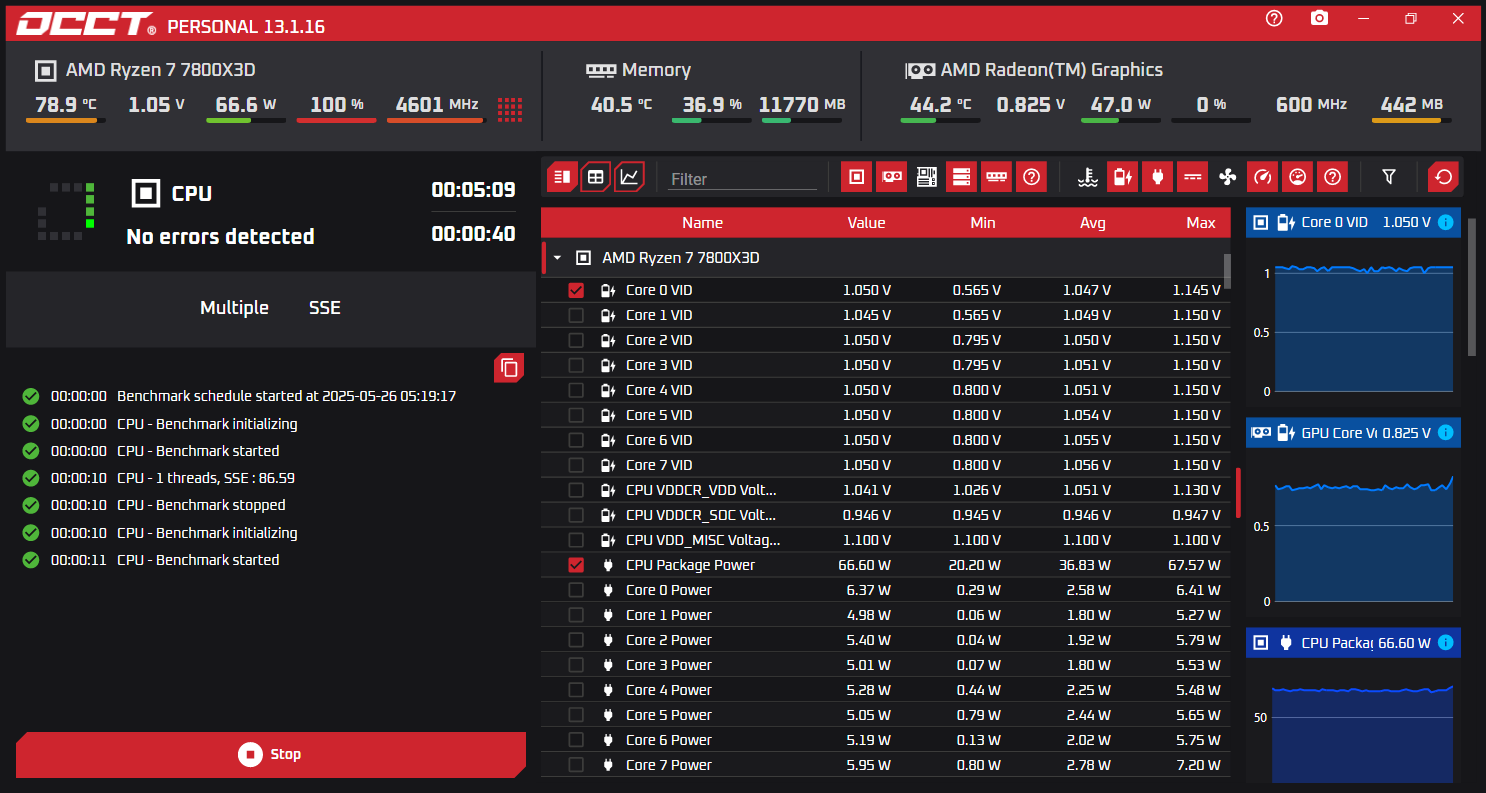The width and height of the screenshot is (1486, 793).
Task: Stop the running CPU benchmark
Action: [271, 754]
